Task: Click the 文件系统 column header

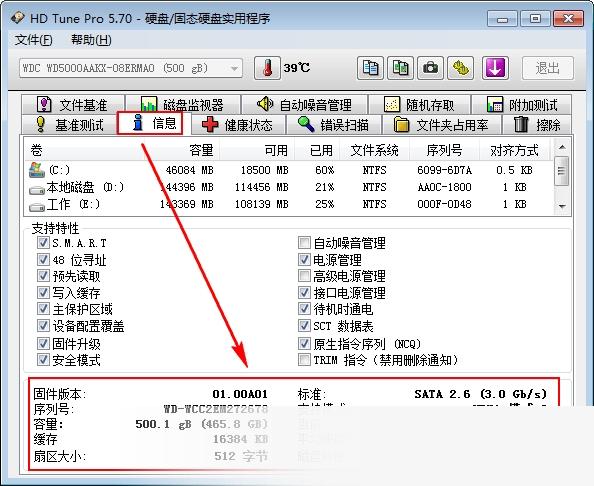Action: coord(374,150)
